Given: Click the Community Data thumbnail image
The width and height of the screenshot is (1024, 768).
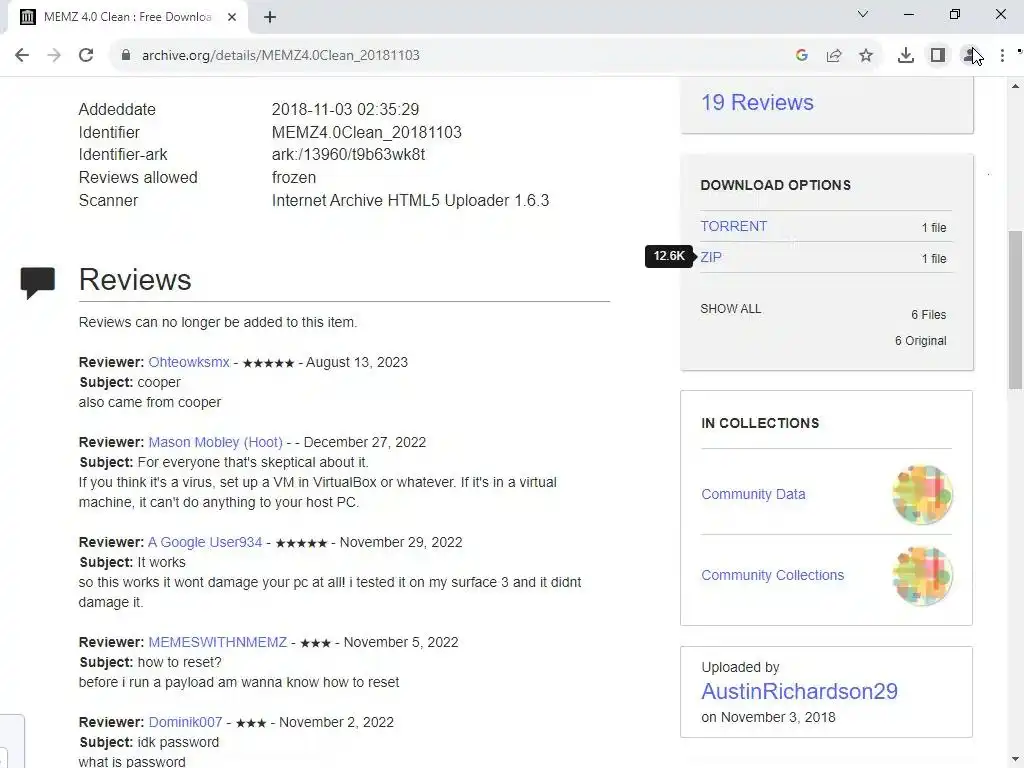Looking at the screenshot, I should tap(922, 494).
